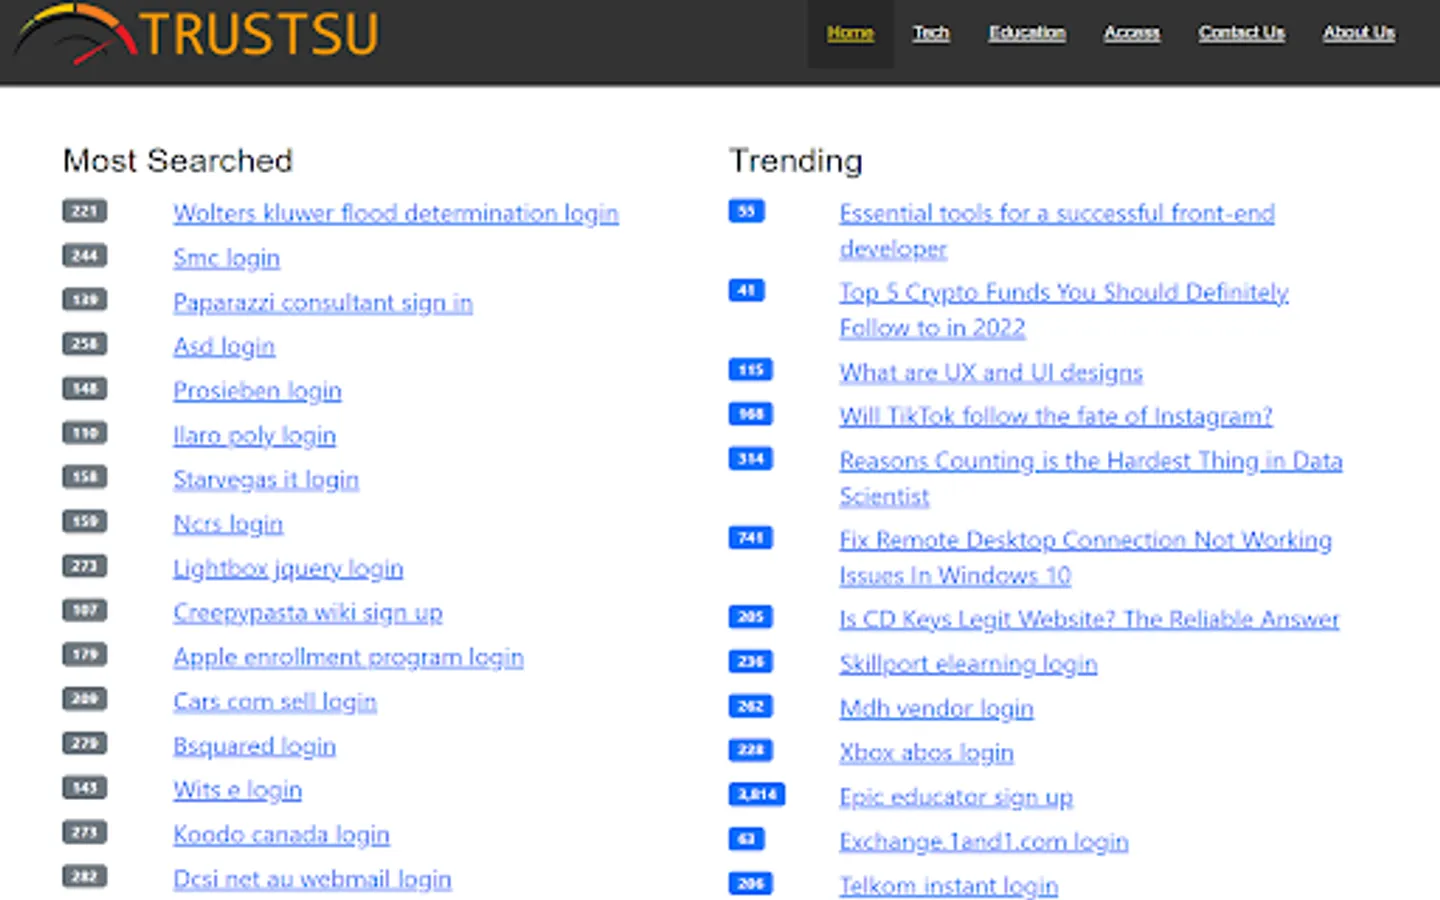
Task: Click Cars com sell login link
Action: 275,701
